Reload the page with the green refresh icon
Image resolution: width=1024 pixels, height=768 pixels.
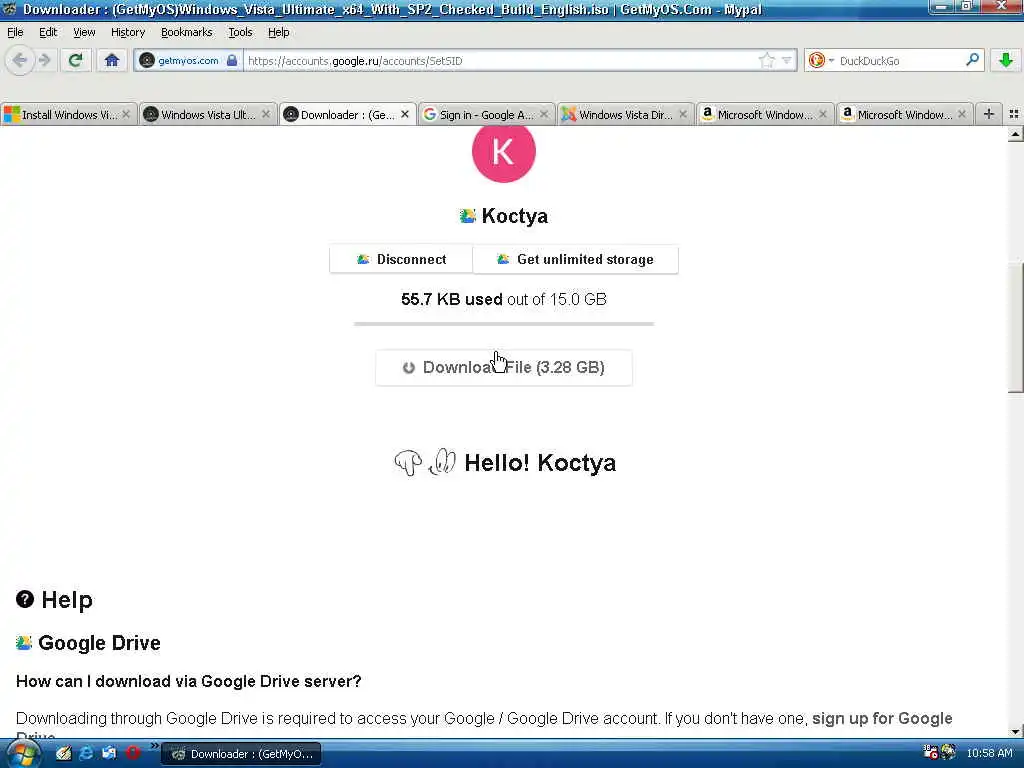point(75,61)
